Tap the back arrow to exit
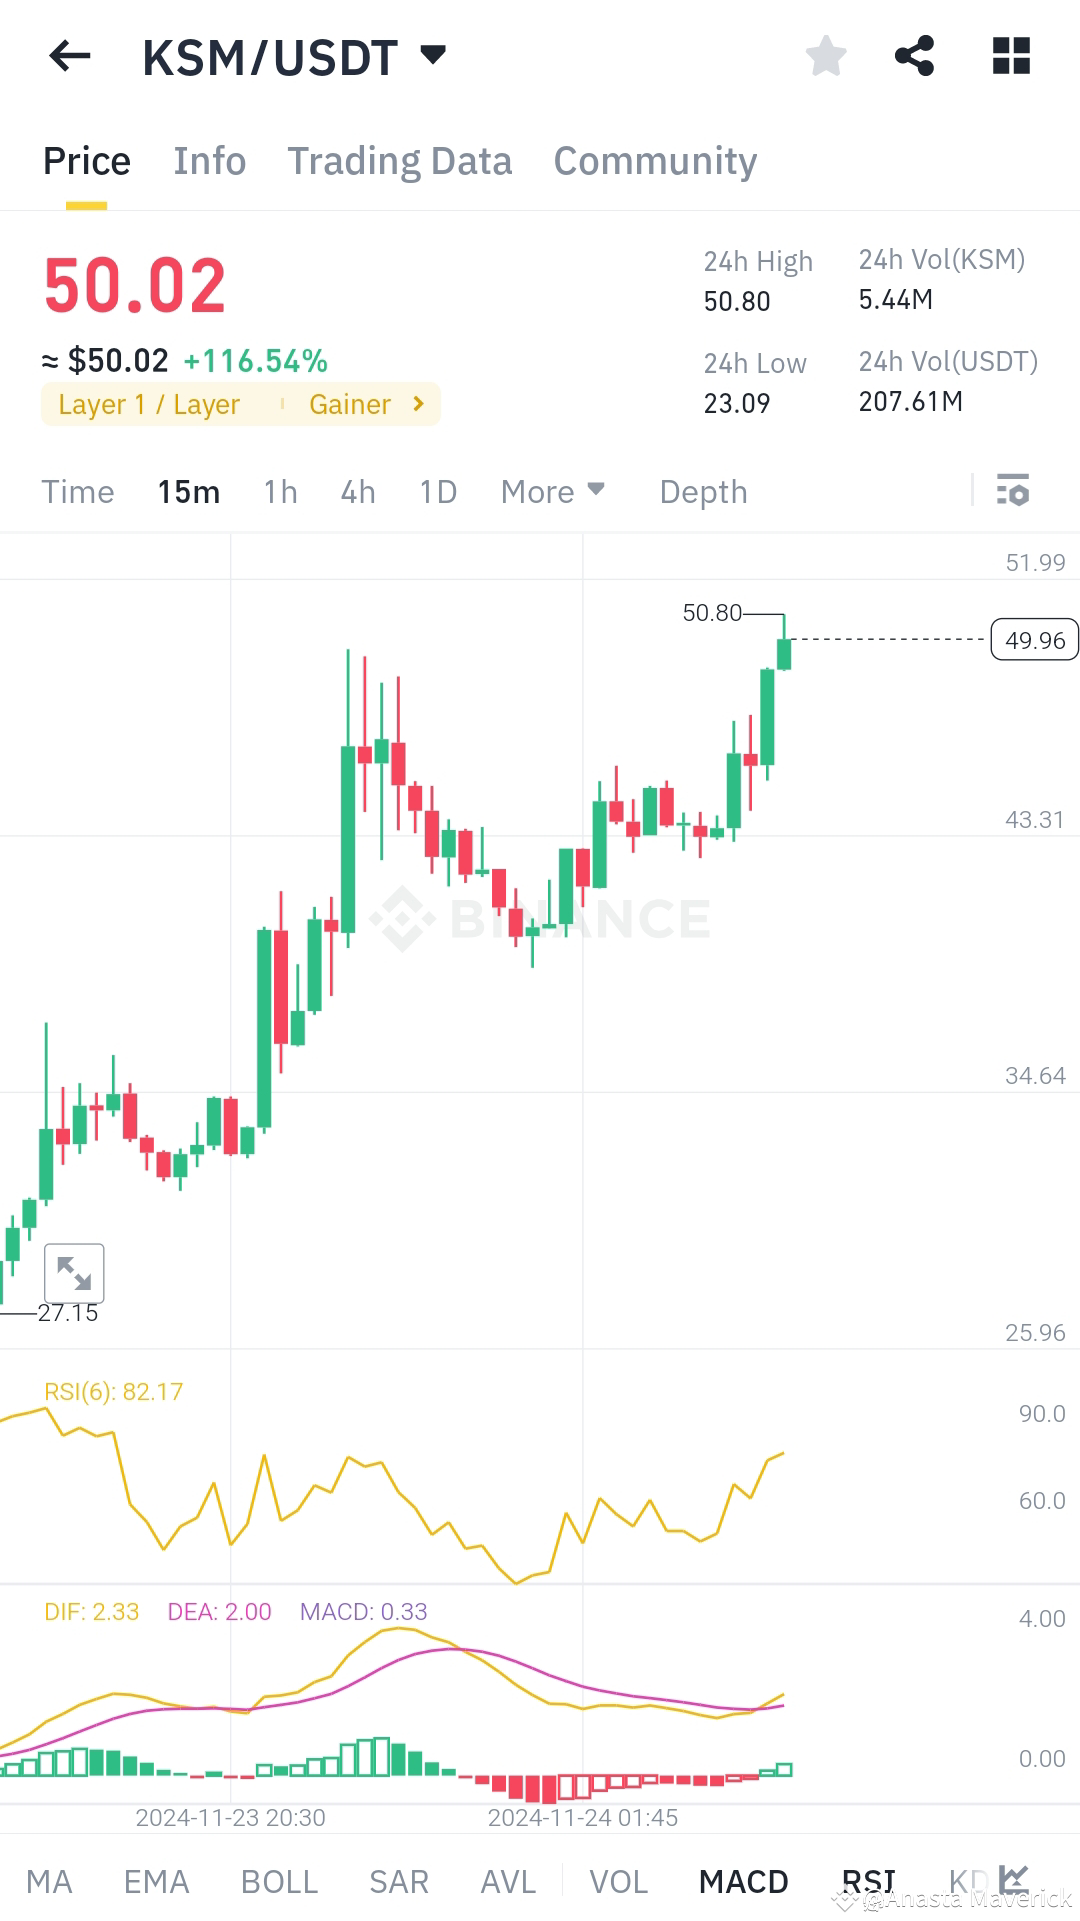Image resolution: width=1080 pixels, height=1921 pixels. (68, 55)
